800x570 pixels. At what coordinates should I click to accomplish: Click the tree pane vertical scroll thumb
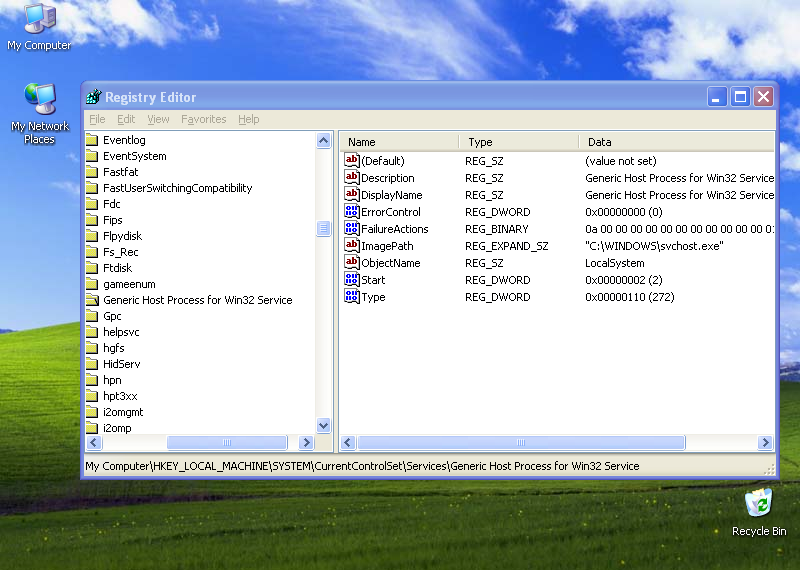point(323,228)
